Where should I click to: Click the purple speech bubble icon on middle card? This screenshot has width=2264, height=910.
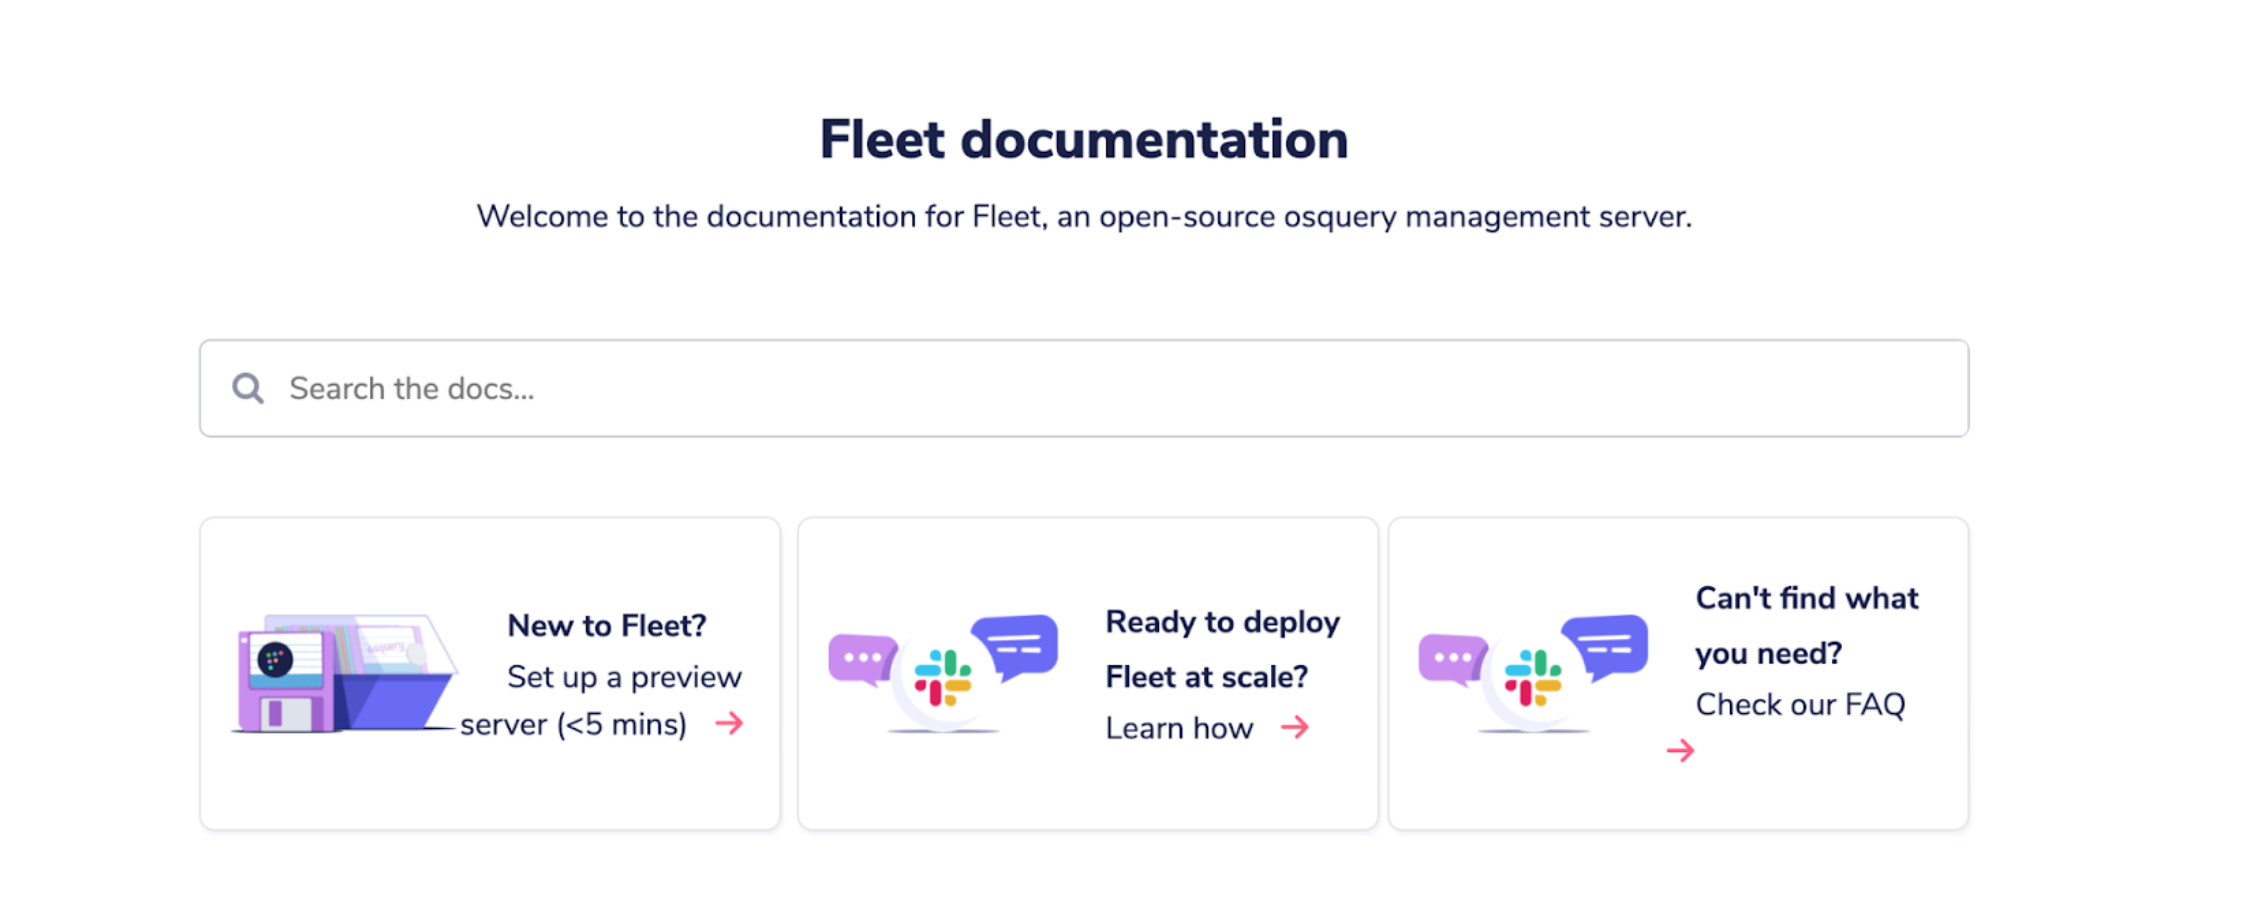(861, 655)
